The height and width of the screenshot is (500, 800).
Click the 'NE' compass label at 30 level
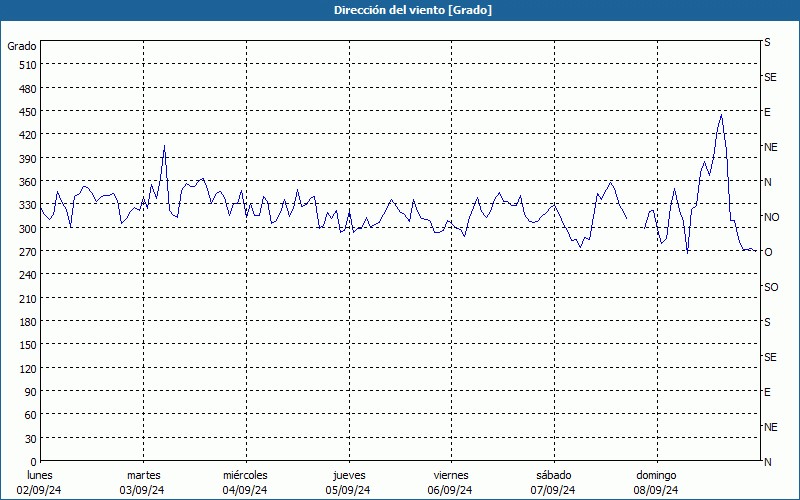(771, 427)
